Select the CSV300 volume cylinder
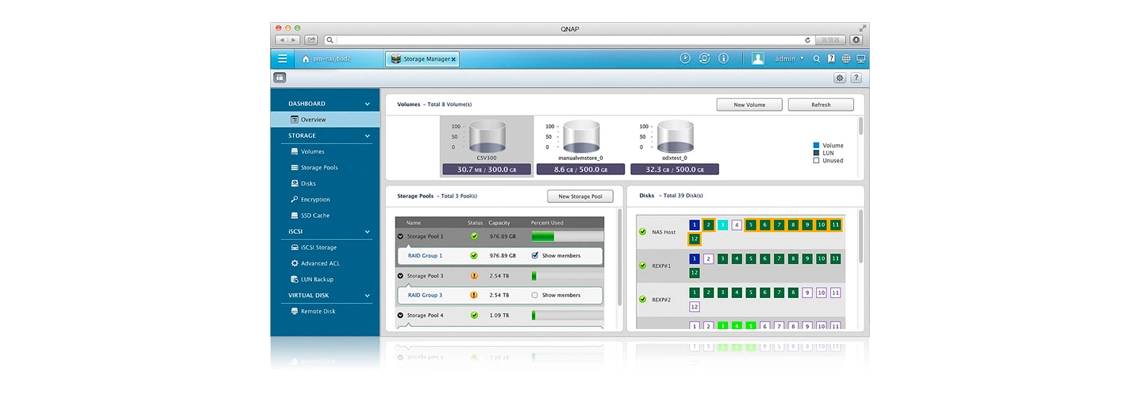 point(487,136)
